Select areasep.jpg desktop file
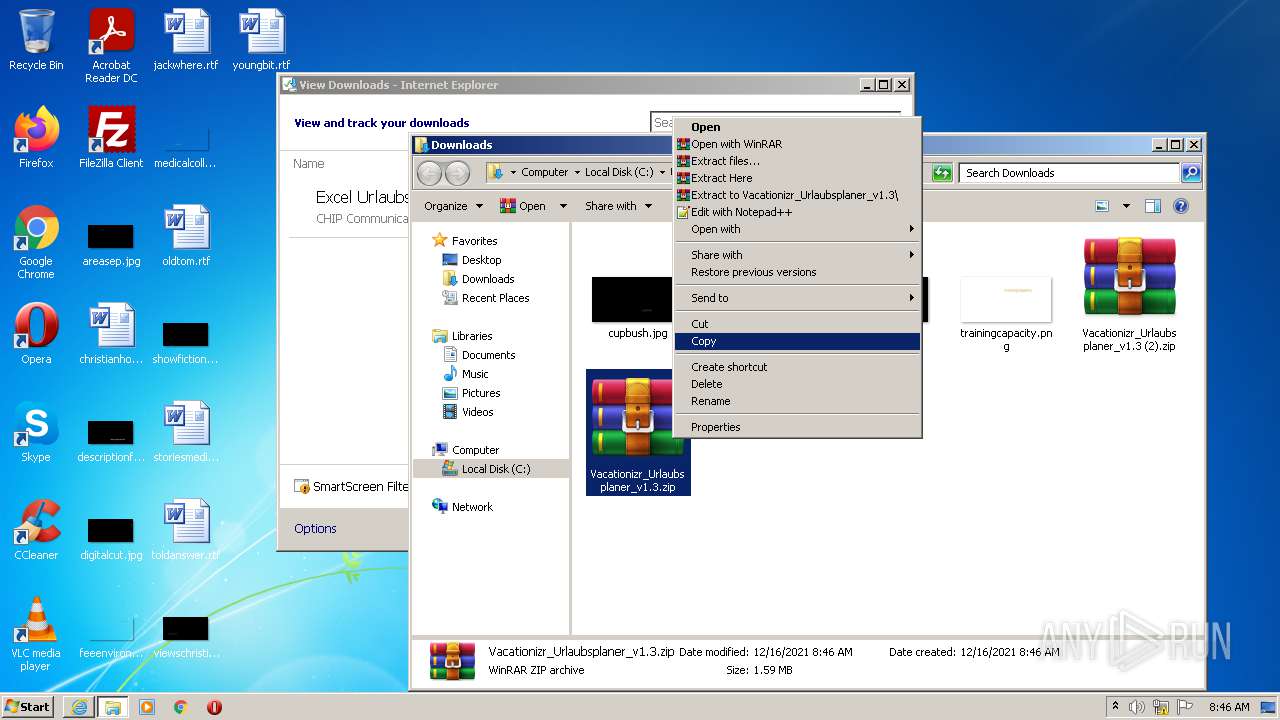 (x=111, y=243)
